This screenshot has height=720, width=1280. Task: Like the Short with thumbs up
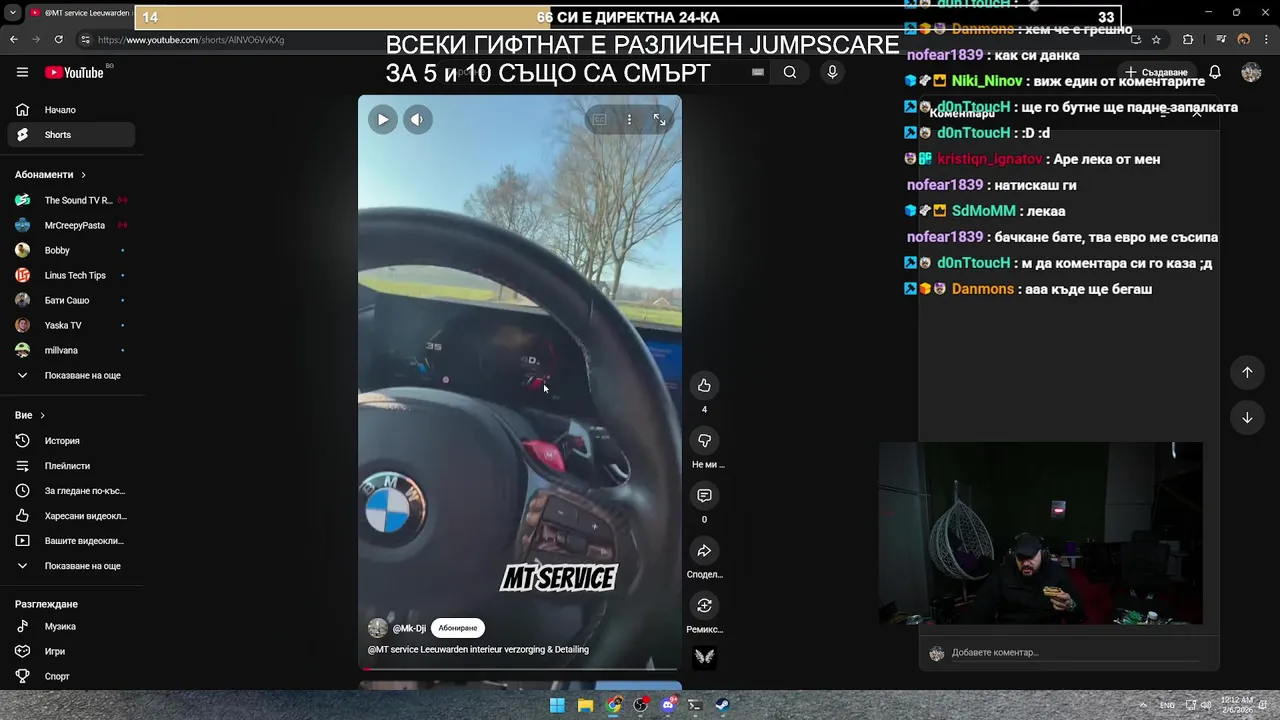704,386
